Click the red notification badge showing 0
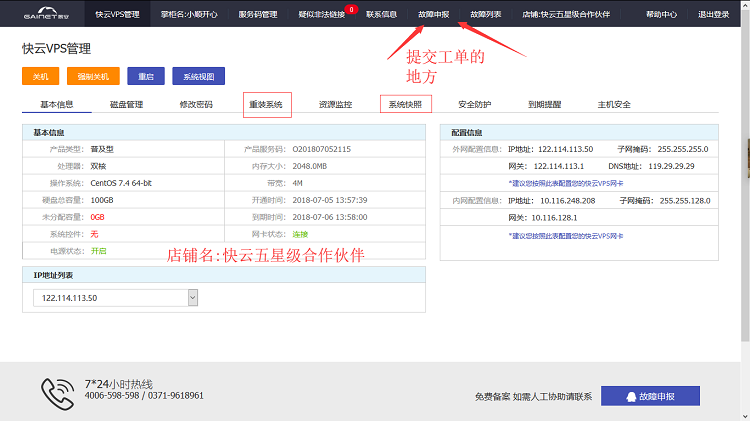The image size is (750, 421). (x=351, y=9)
